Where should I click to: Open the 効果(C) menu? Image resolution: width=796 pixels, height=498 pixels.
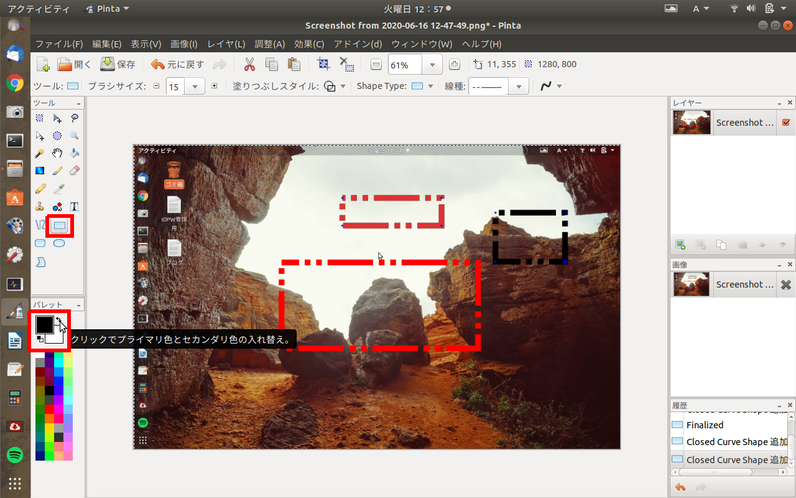309,44
